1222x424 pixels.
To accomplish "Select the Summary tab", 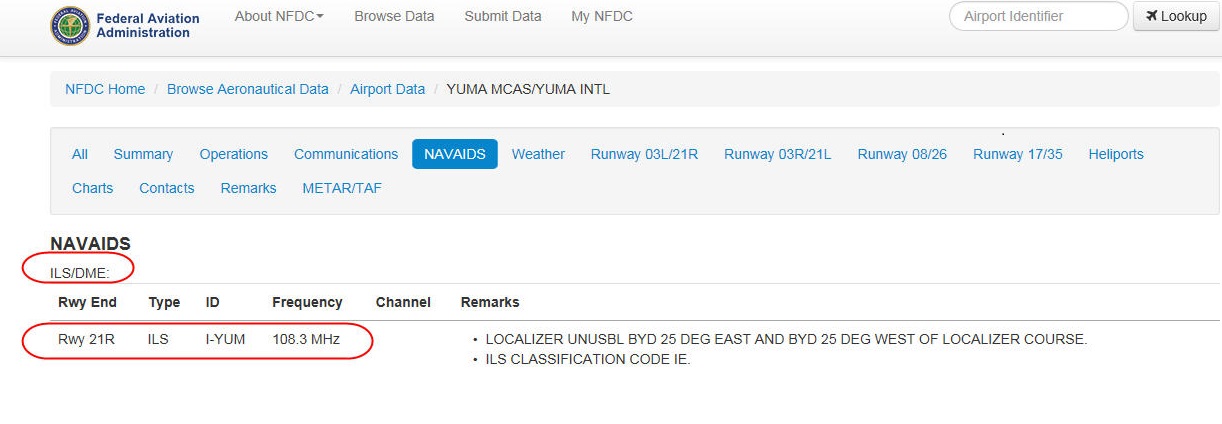I will click(x=143, y=154).
